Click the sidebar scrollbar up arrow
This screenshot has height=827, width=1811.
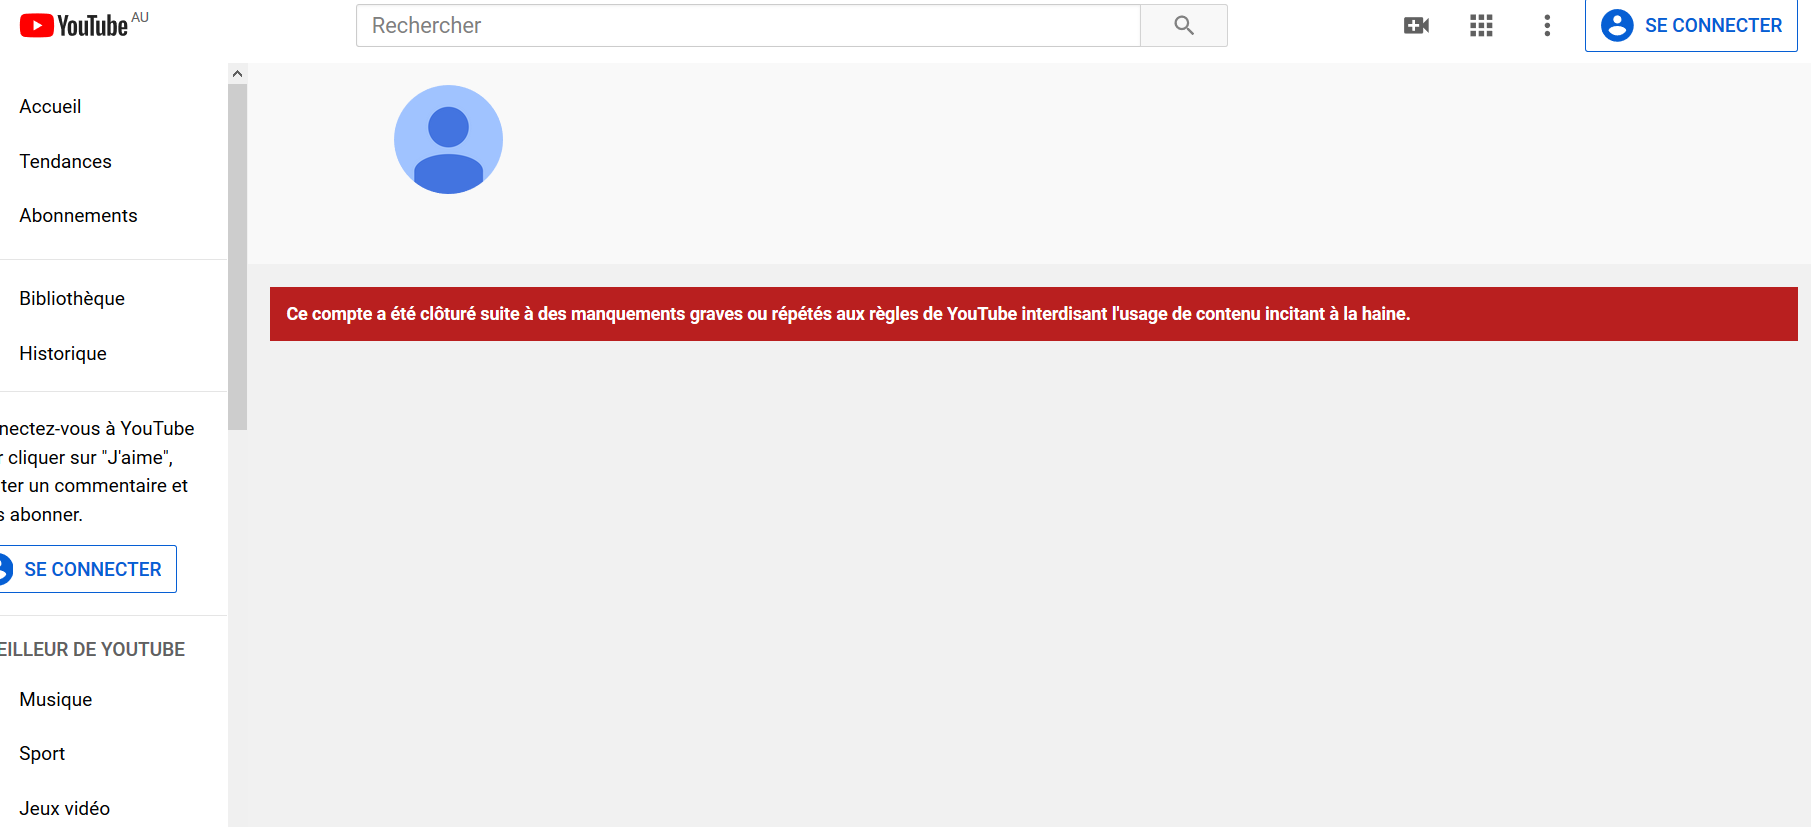point(237,74)
